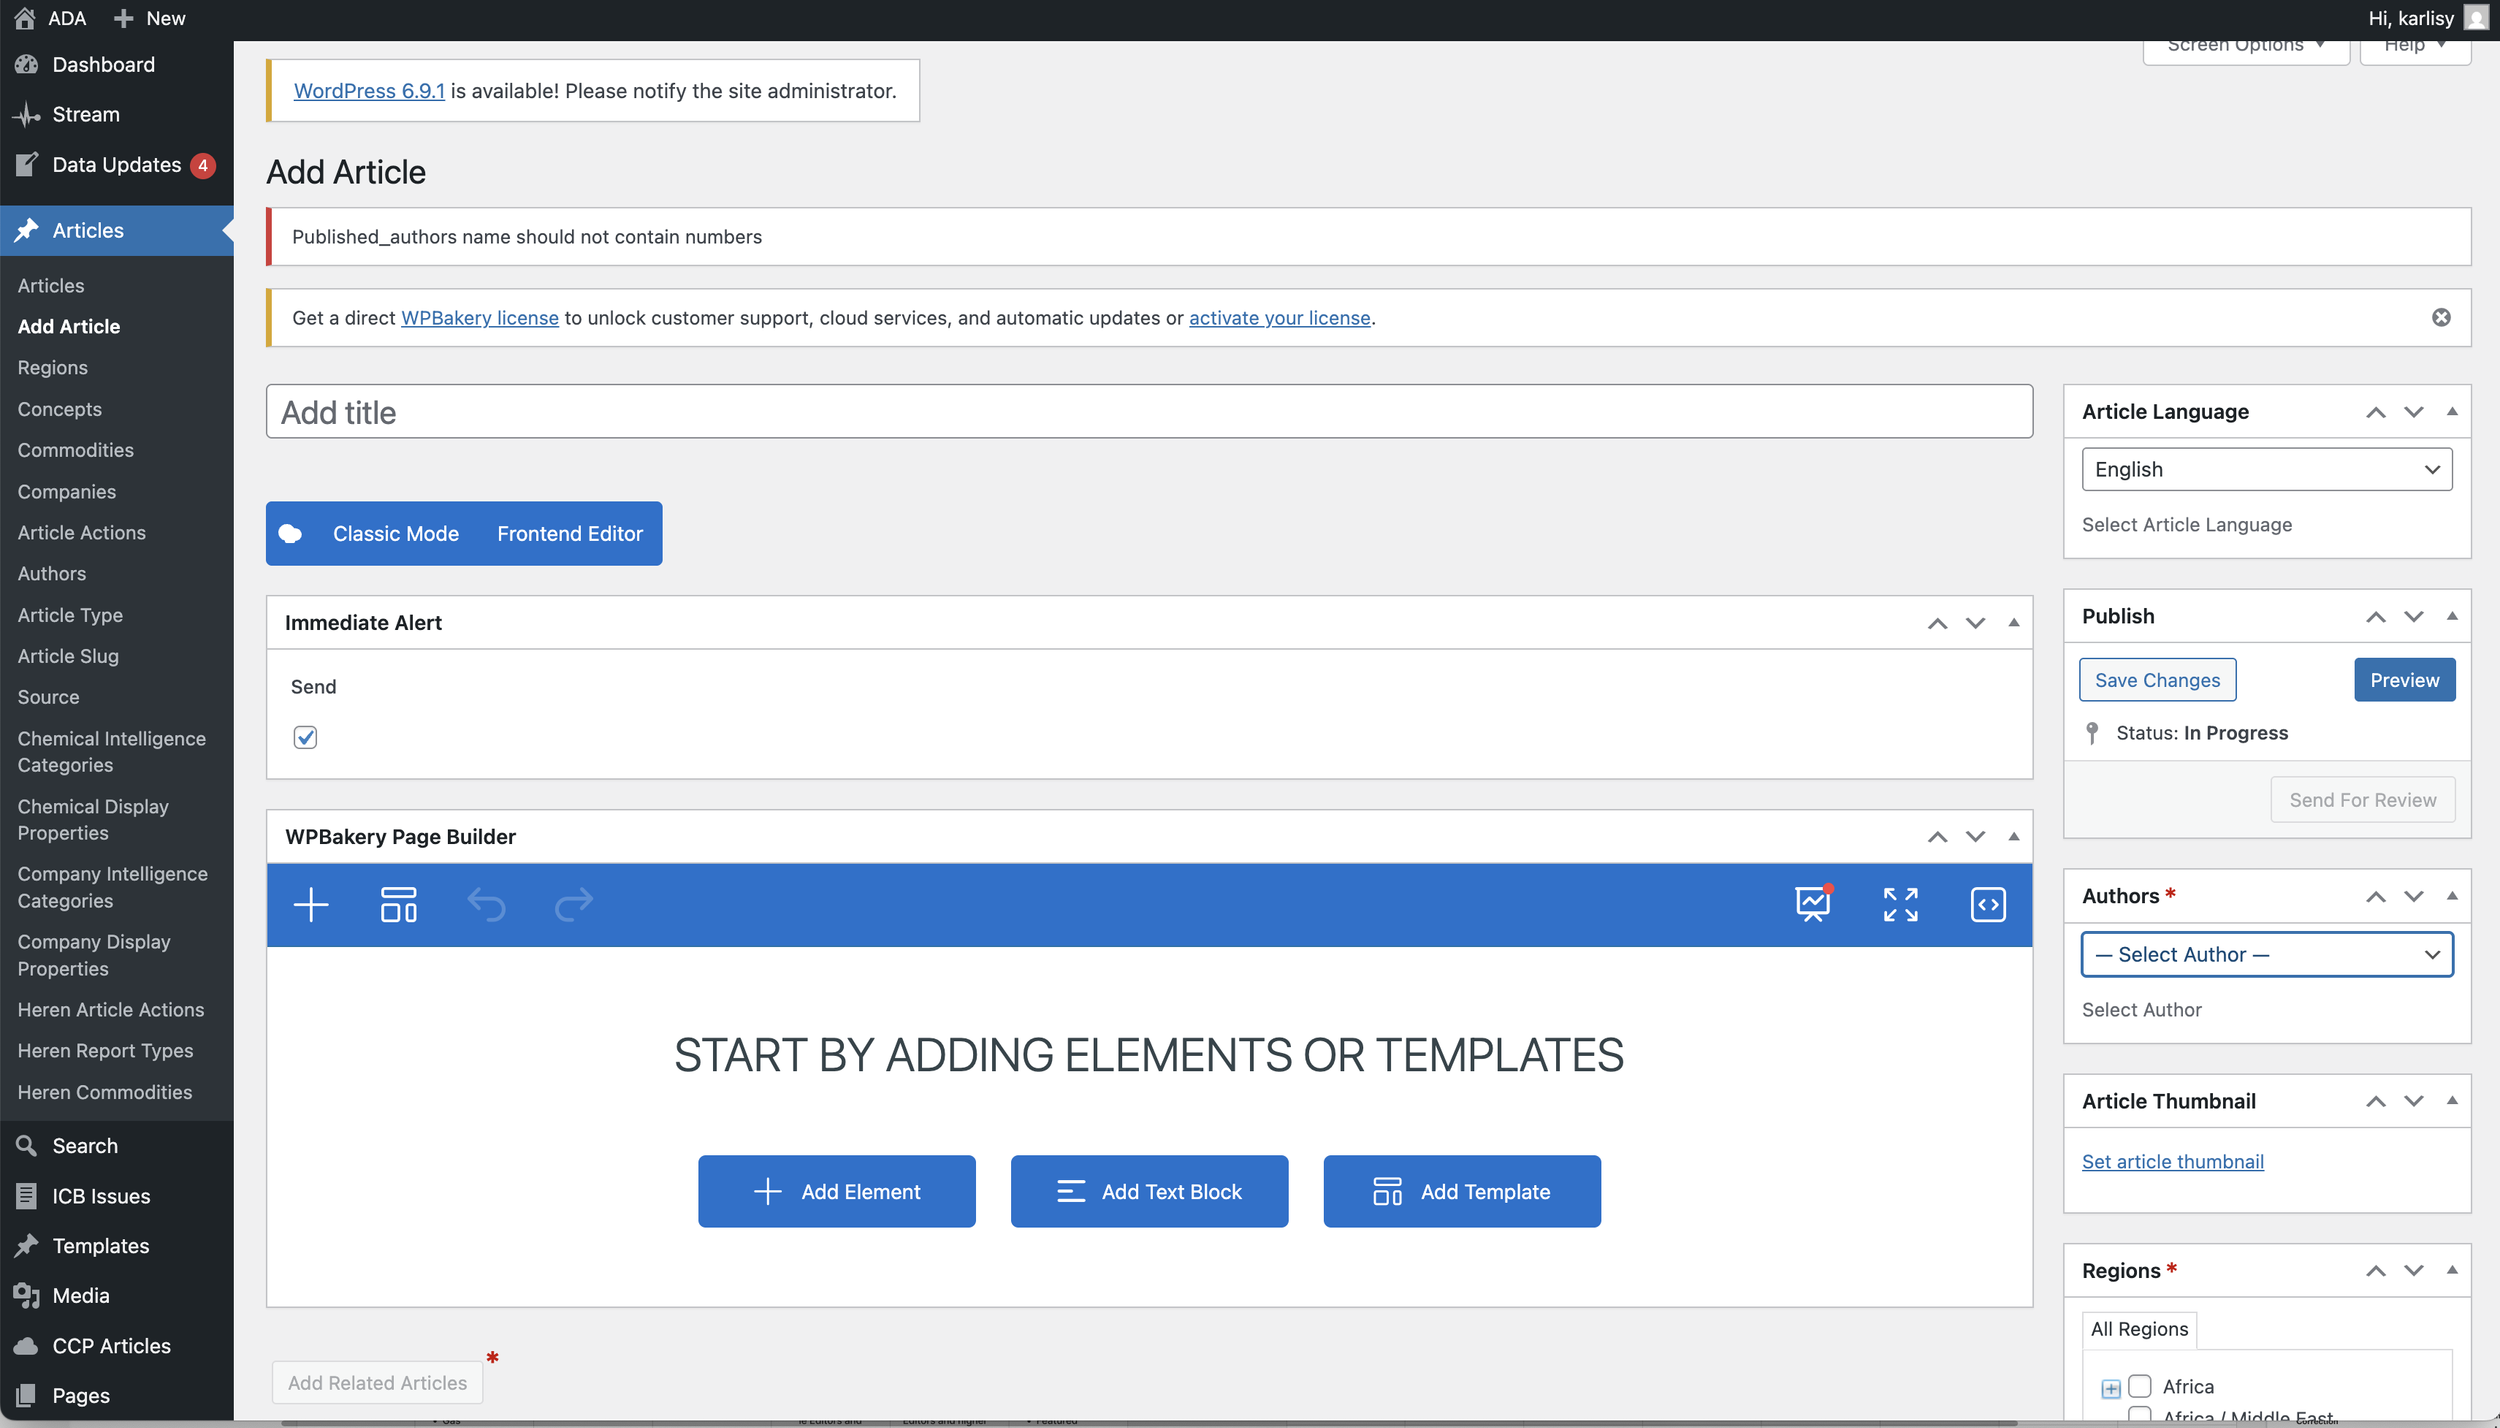Check the Africa region checkbox
The width and height of the screenshot is (2500, 1428).
[2140, 1386]
